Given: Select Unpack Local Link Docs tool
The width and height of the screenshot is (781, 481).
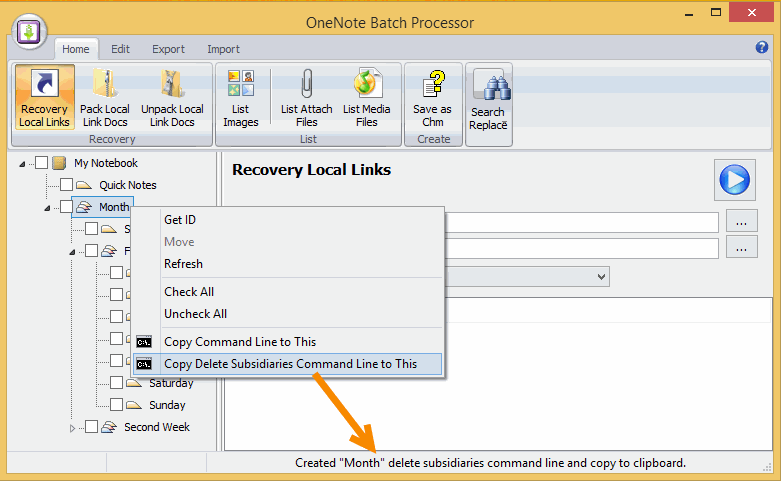Looking at the screenshot, I should (172, 97).
